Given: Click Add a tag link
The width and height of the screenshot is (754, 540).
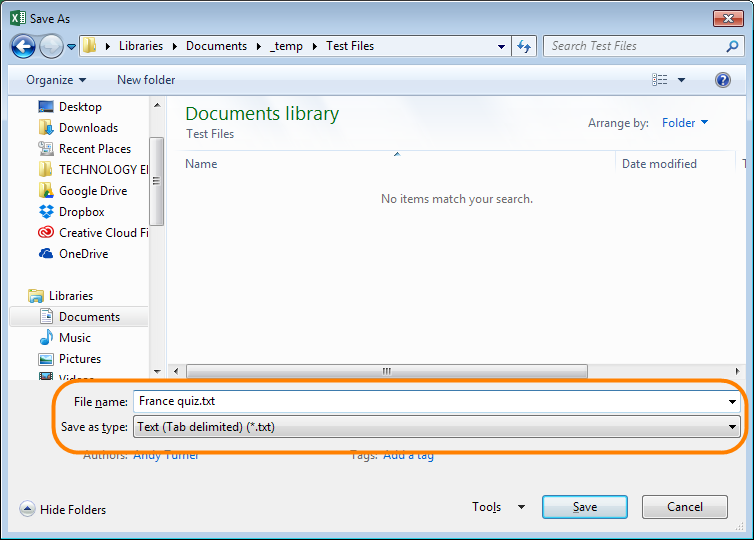Looking at the screenshot, I should click(x=408, y=455).
